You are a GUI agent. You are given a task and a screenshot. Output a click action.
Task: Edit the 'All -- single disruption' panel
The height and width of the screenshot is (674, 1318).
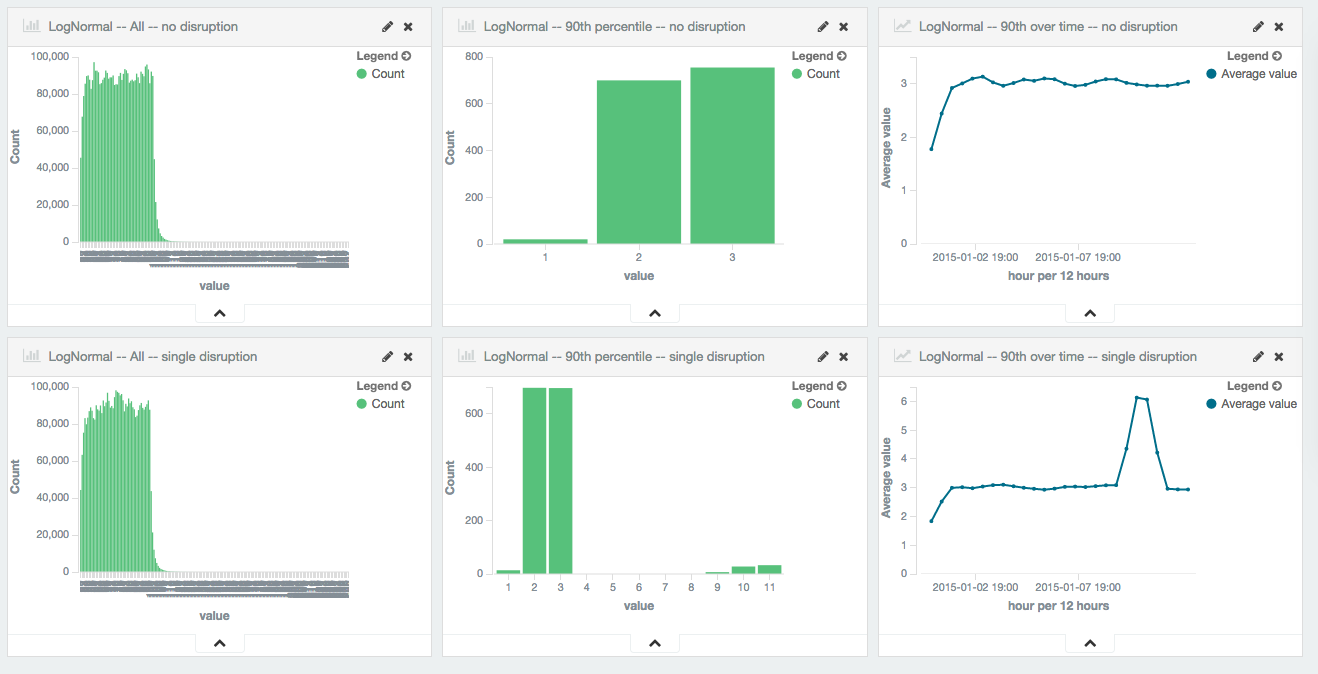[388, 357]
